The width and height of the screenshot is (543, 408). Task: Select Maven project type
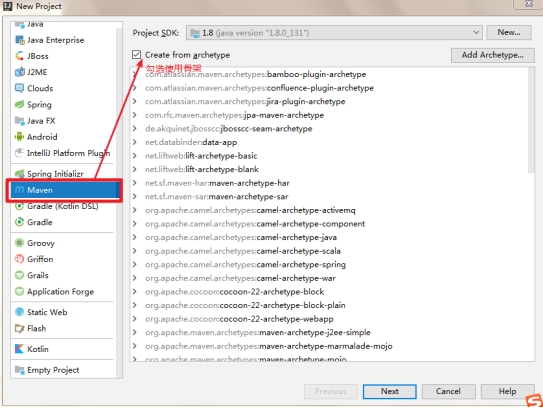[x=64, y=190]
